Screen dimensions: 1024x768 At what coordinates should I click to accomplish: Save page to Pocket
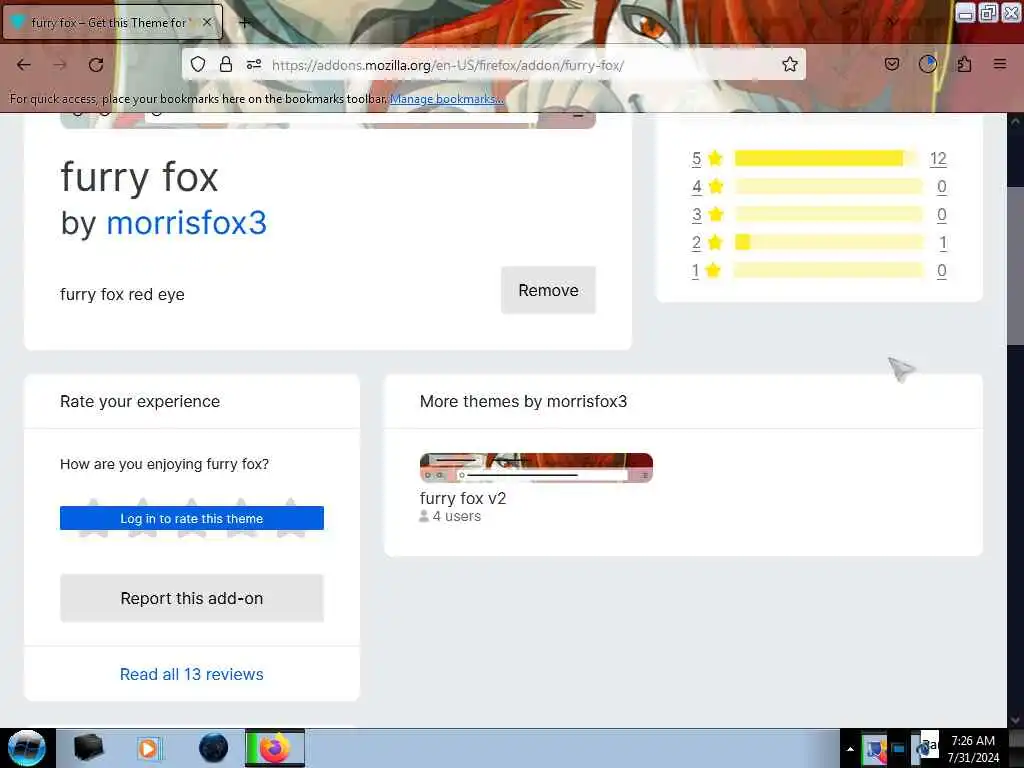[892, 64]
